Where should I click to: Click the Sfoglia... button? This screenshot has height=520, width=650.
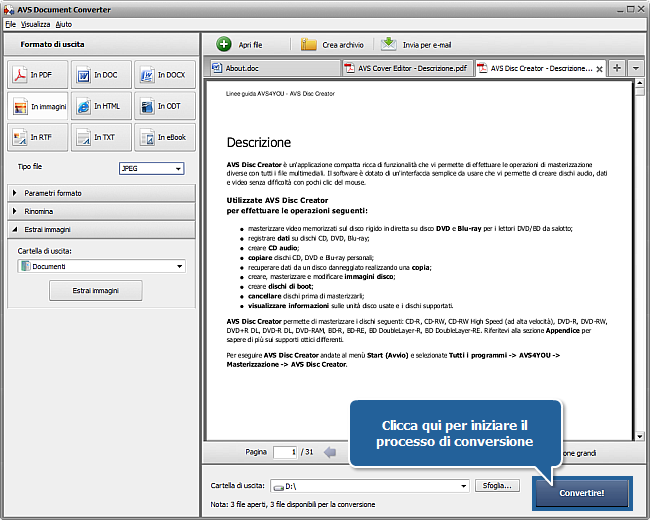(x=497, y=486)
